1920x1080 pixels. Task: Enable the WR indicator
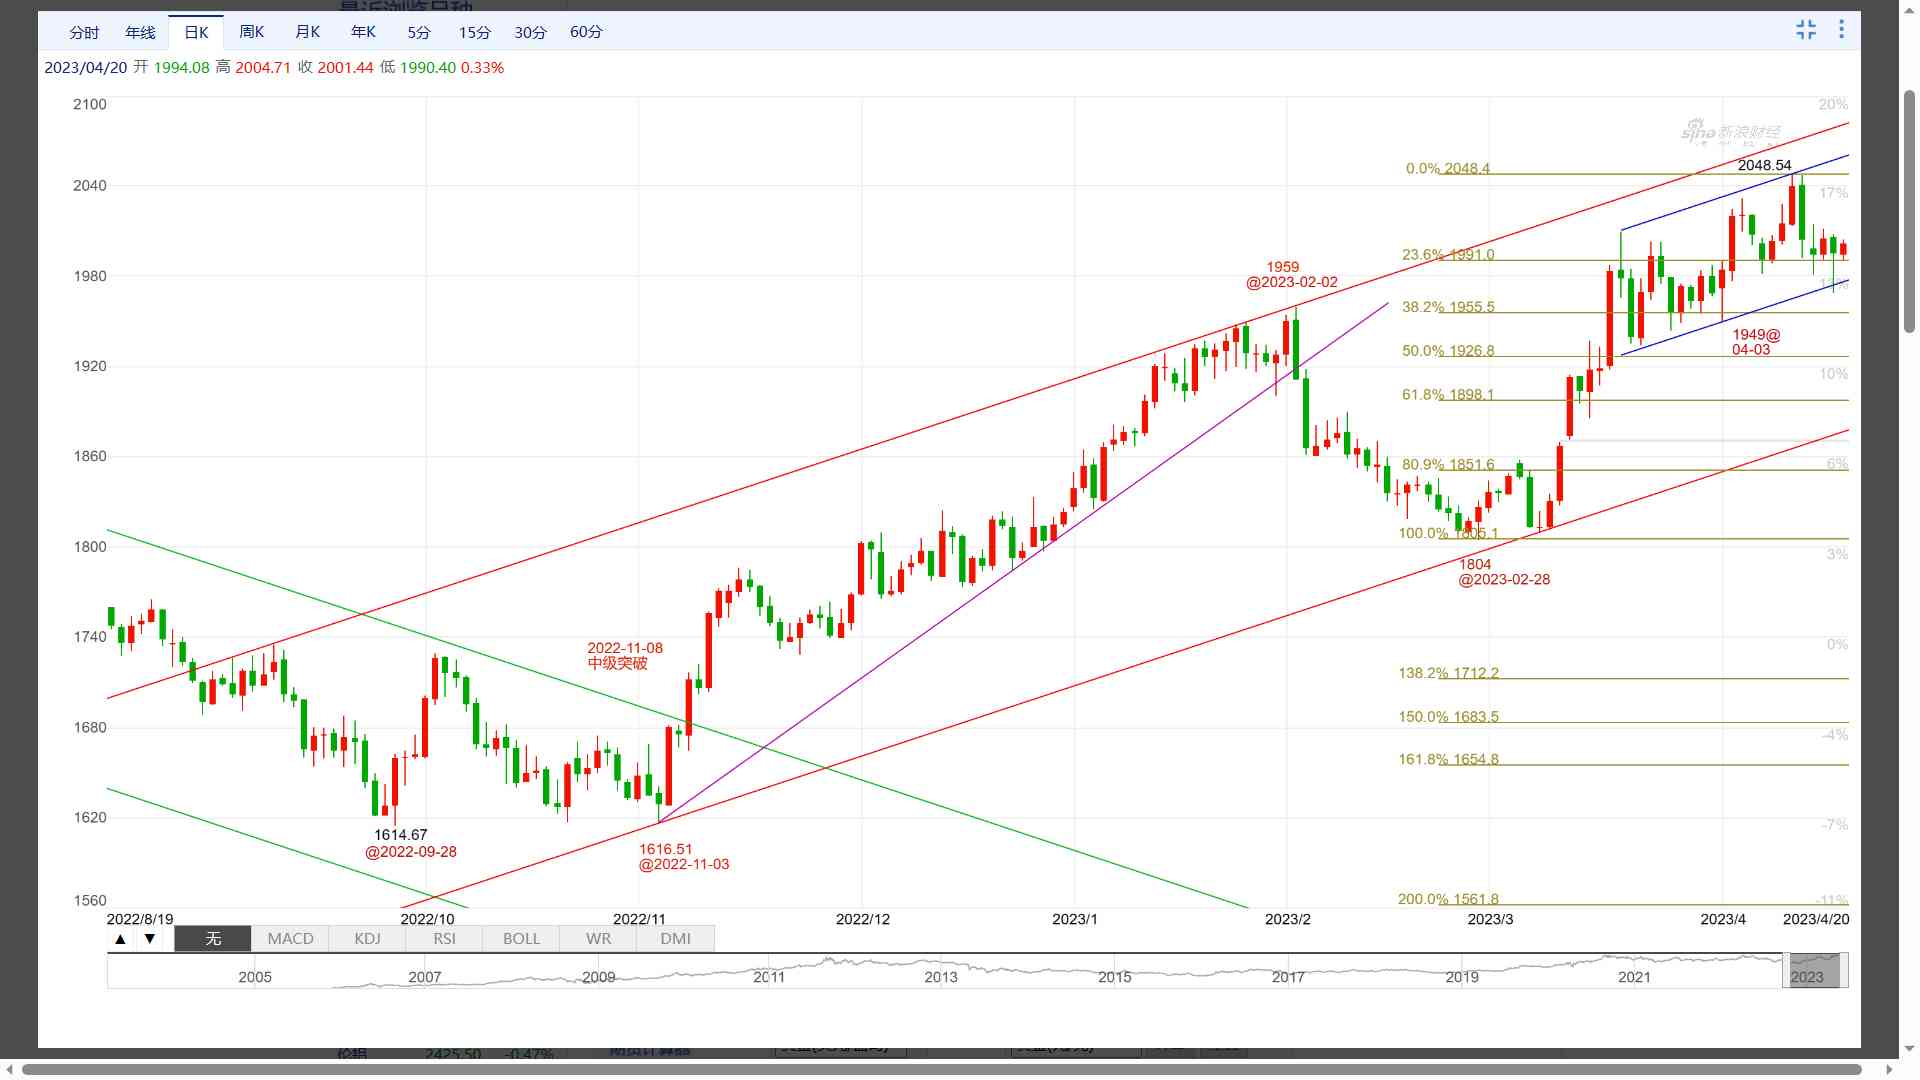tap(599, 939)
